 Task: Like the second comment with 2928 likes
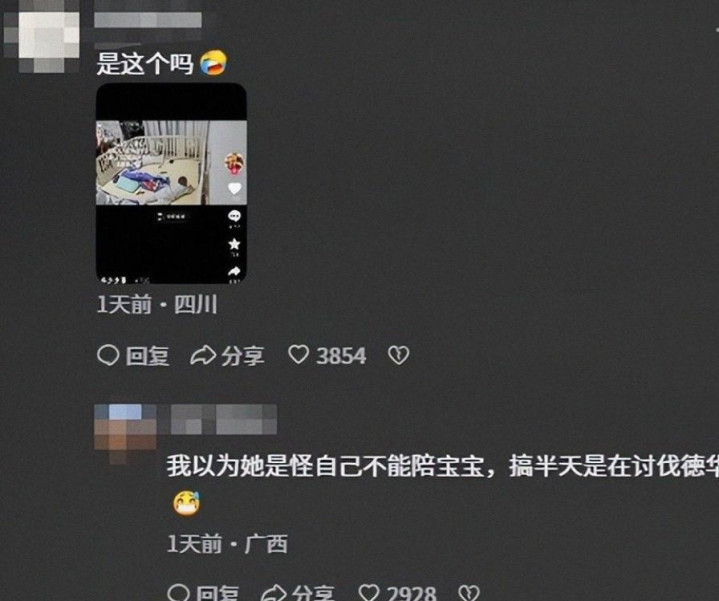tap(369, 593)
